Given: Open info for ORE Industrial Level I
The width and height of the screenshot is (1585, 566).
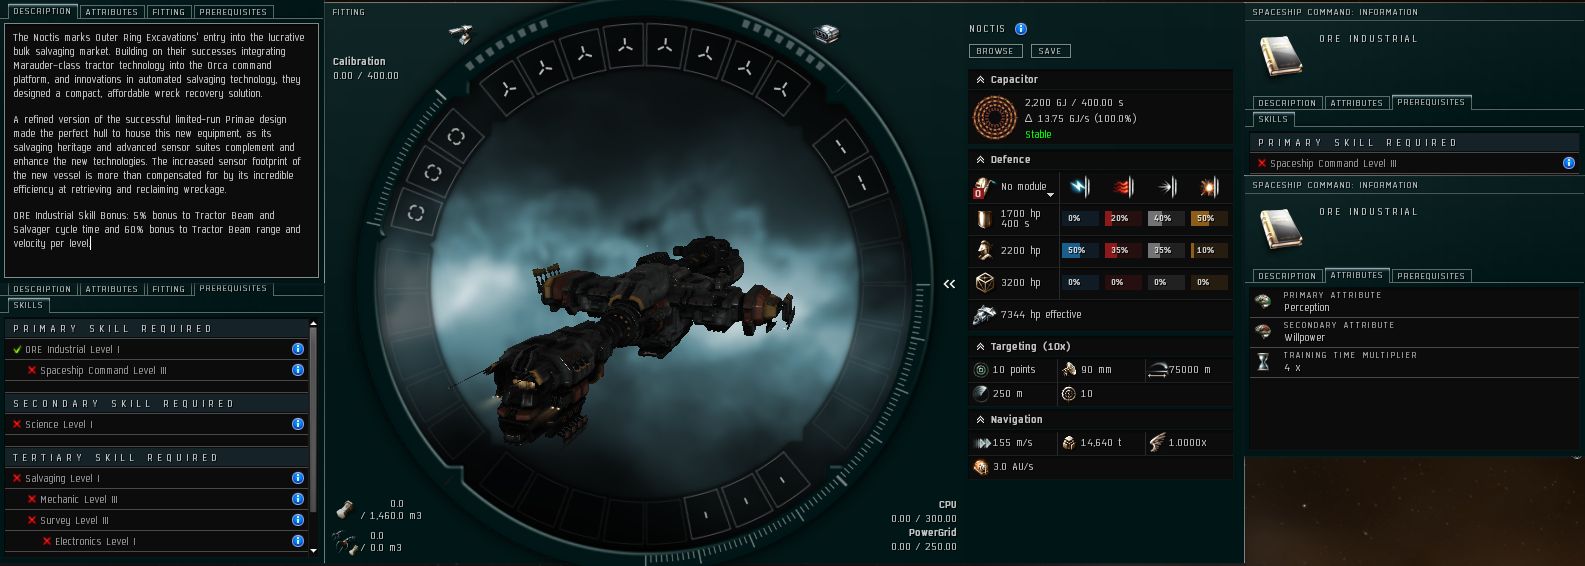Looking at the screenshot, I should click(x=298, y=349).
